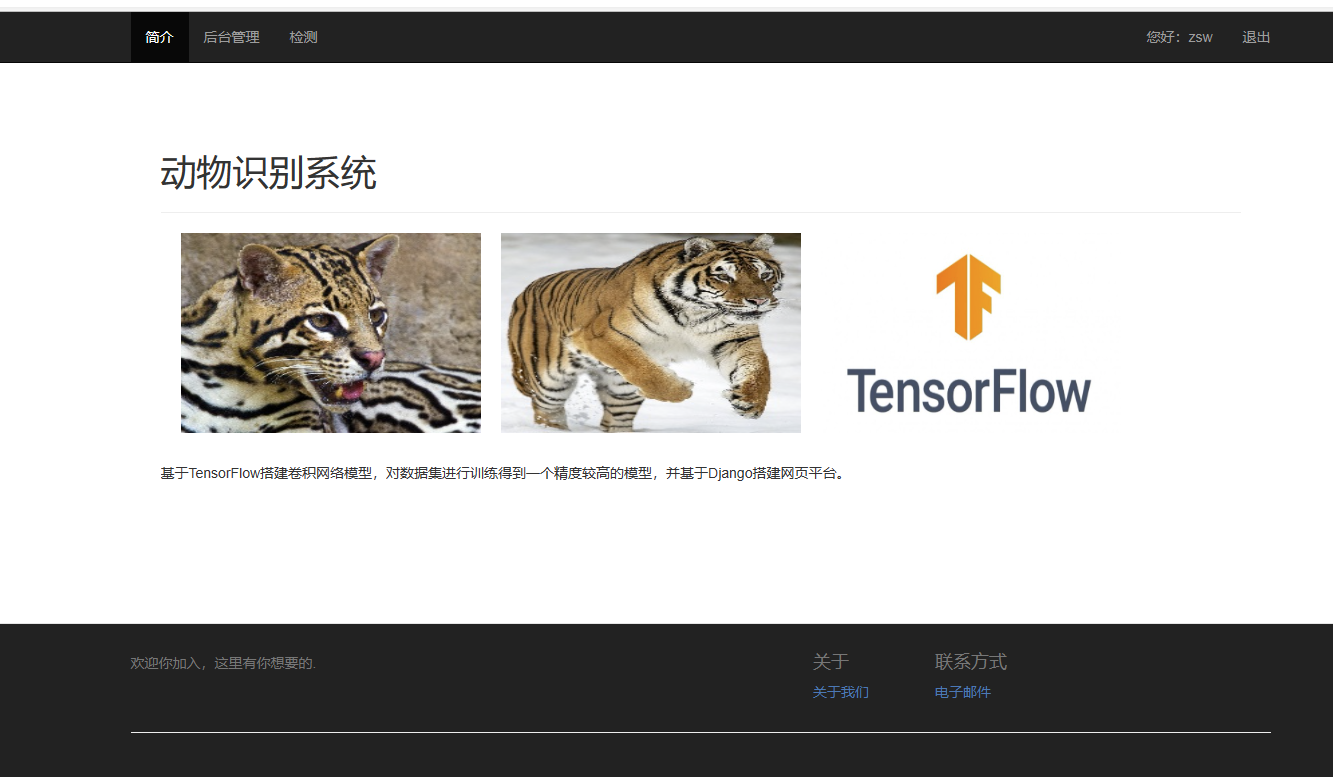This screenshot has width=1333, height=777.
Task: Click the 基于TensorFlow搭建卷积网络模型 description text
Action: [x=503, y=473]
